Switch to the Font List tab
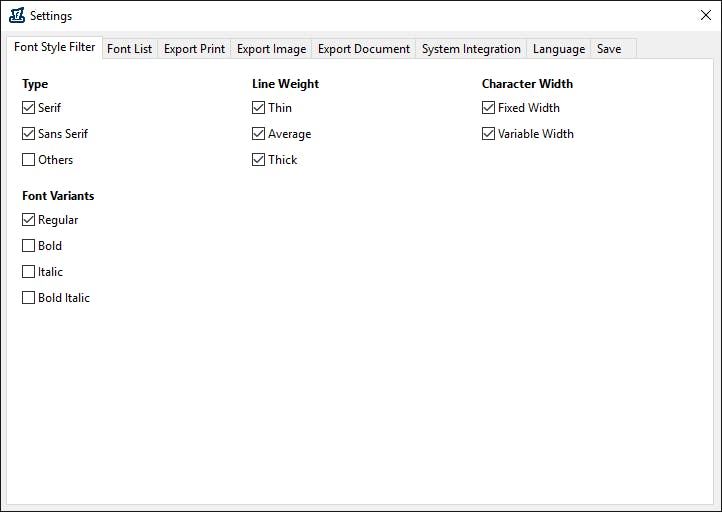Viewport: 722px width, 512px height. coord(129,49)
